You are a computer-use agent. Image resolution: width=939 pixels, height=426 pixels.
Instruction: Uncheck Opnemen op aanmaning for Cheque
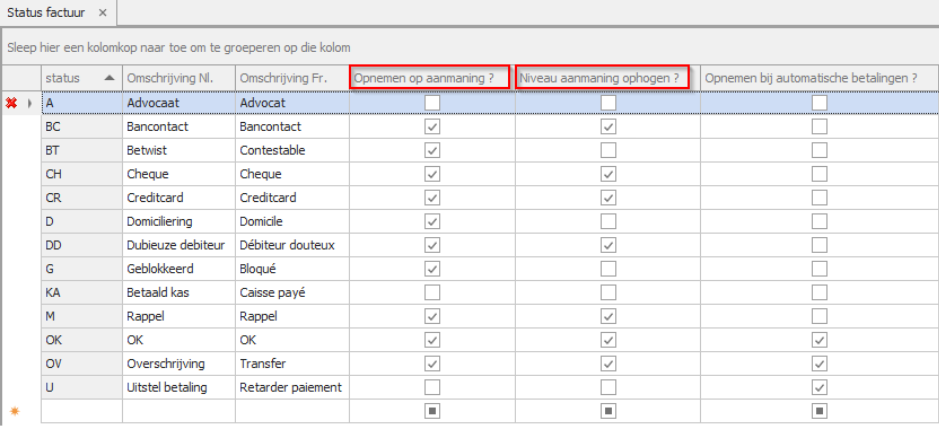[x=432, y=174]
